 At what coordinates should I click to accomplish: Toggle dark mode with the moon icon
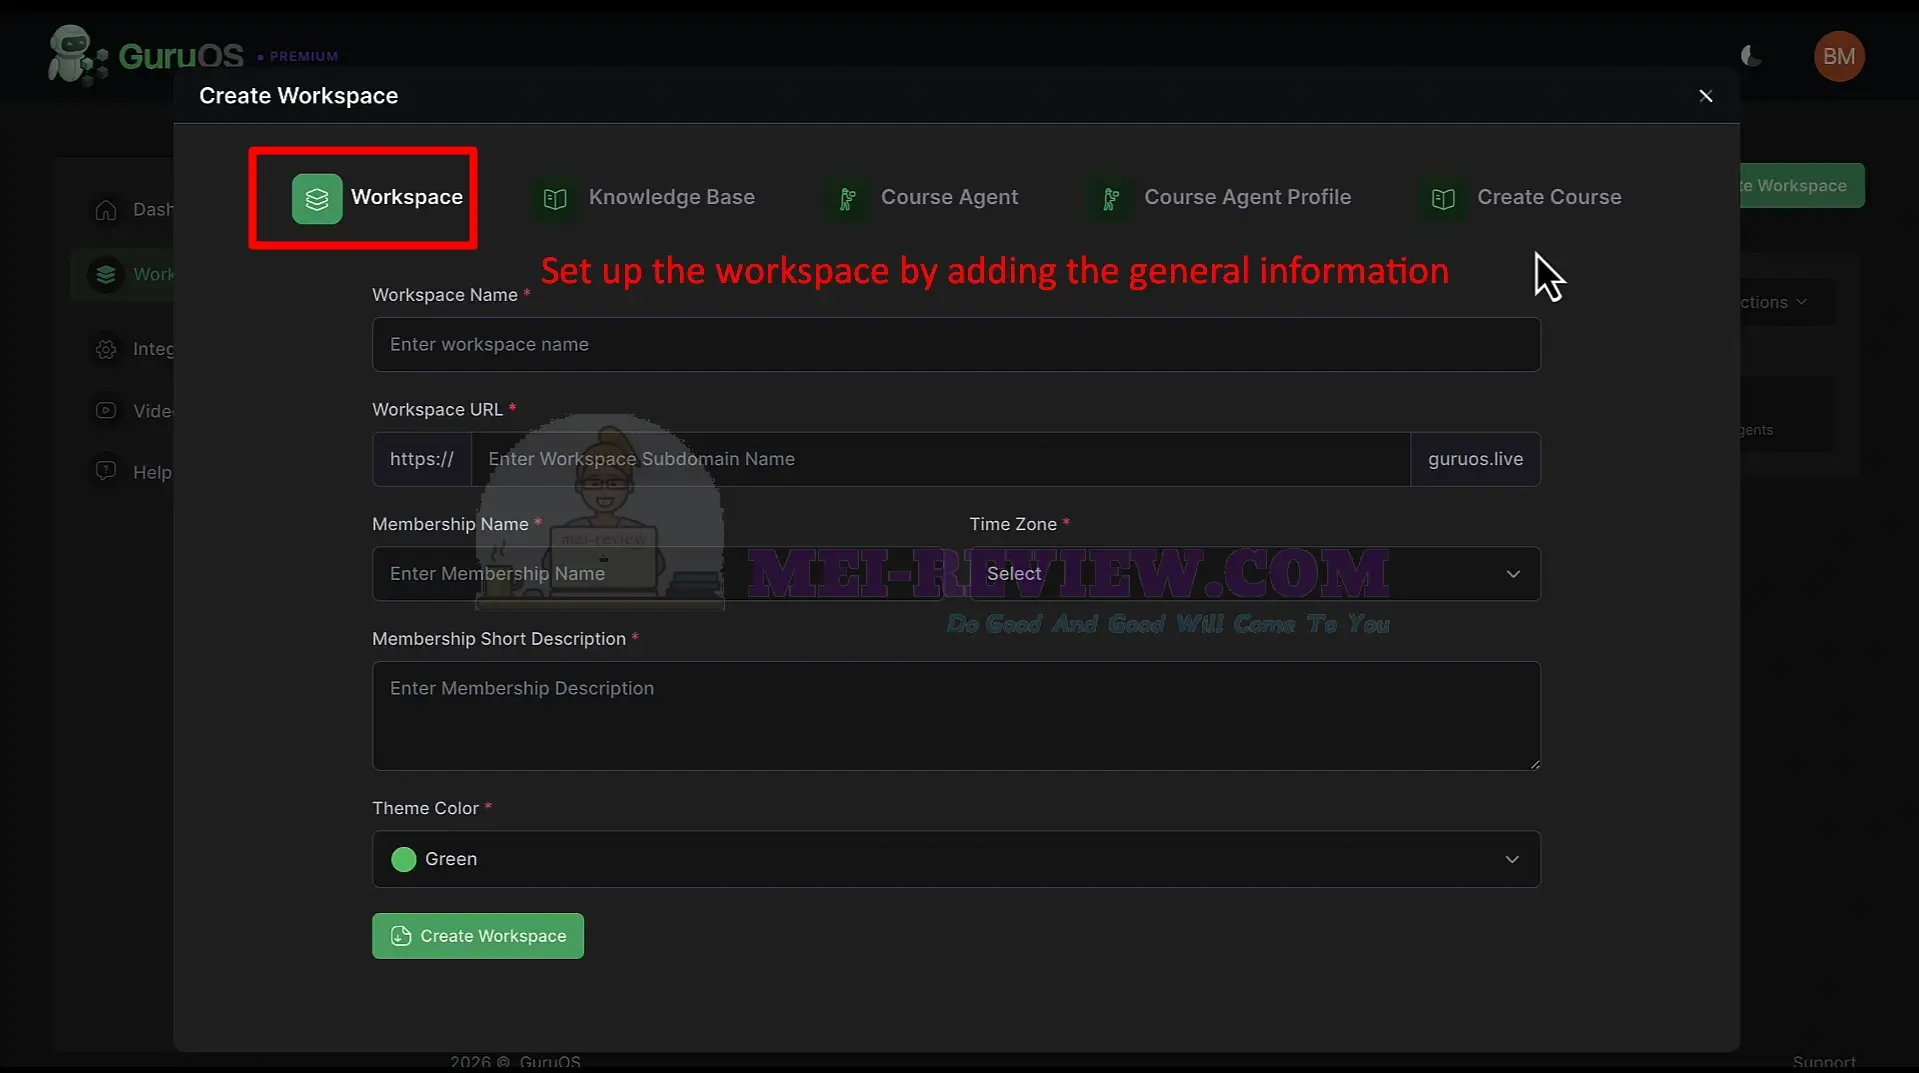1751,56
